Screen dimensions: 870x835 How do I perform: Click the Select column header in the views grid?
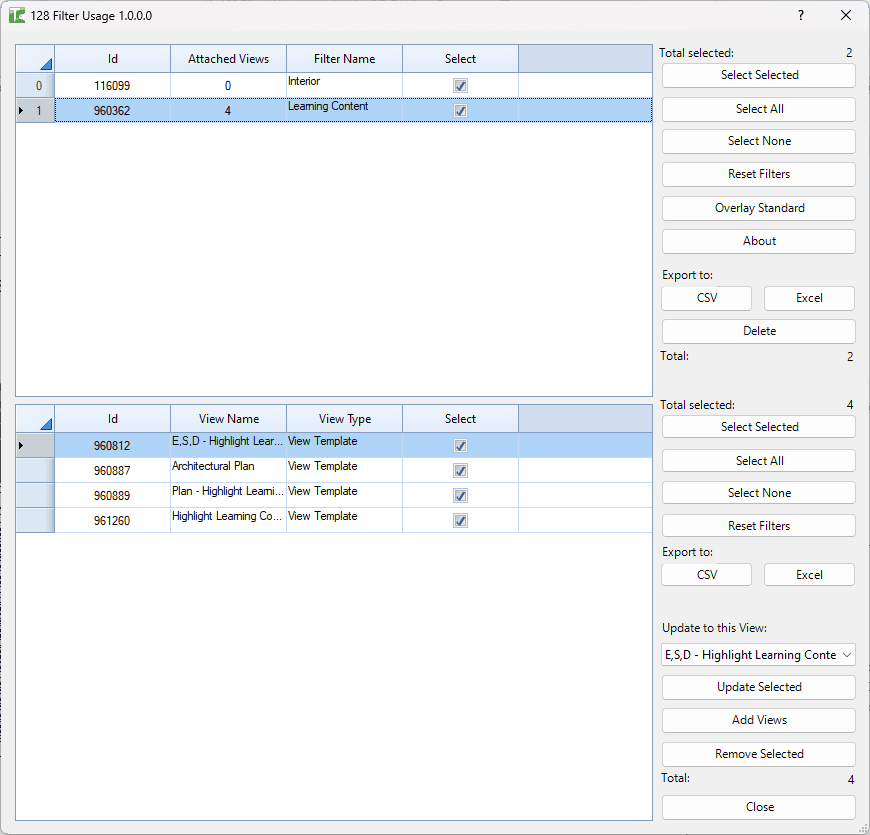[461, 419]
